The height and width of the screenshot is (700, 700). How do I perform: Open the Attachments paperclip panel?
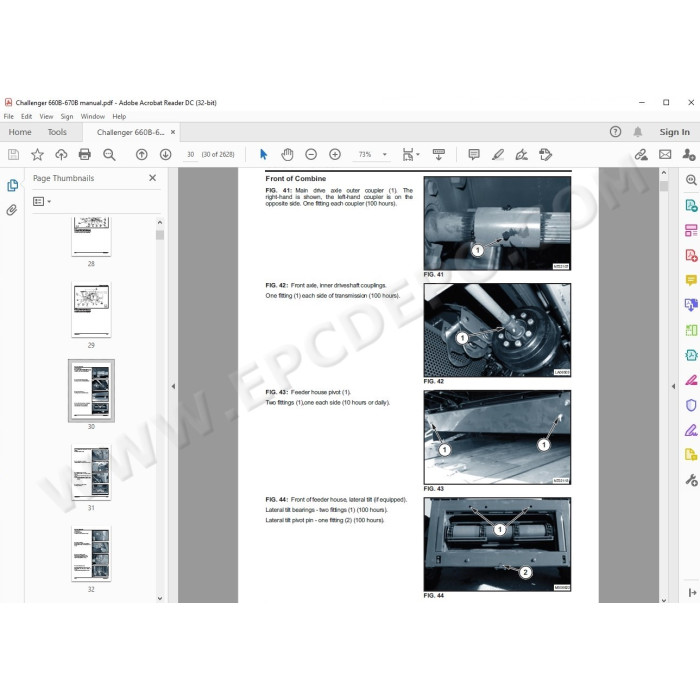point(12,210)
